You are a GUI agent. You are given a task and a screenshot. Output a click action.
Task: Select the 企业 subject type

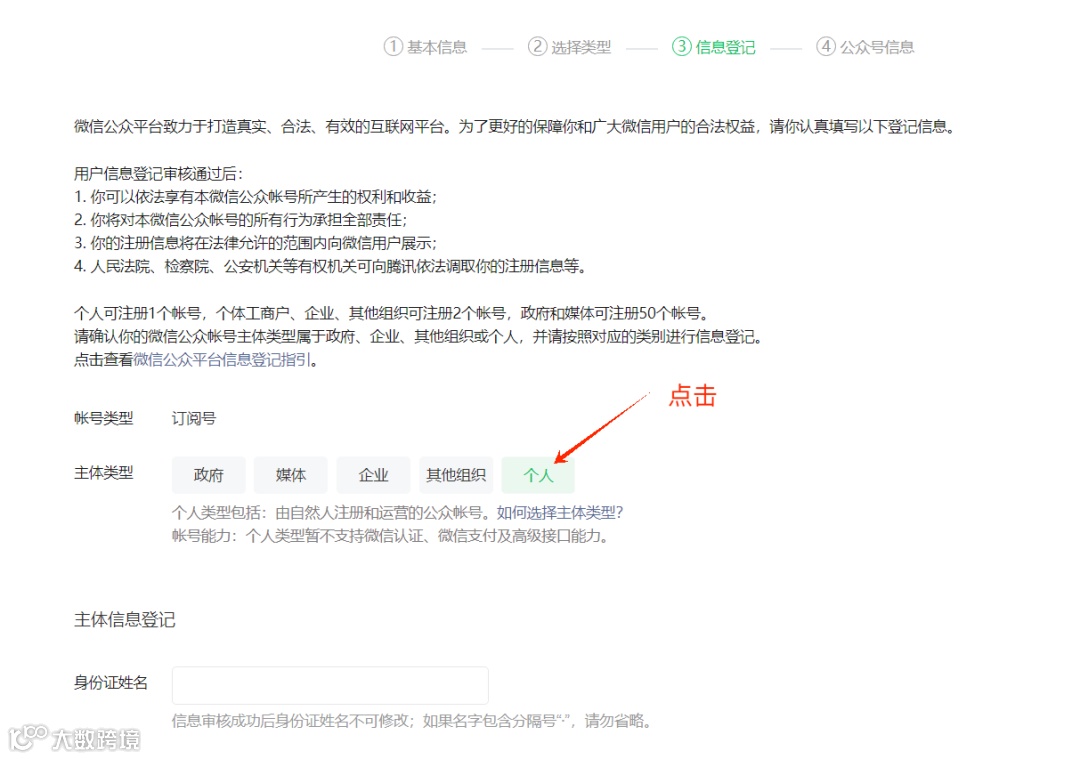click(x=373, y=475)
